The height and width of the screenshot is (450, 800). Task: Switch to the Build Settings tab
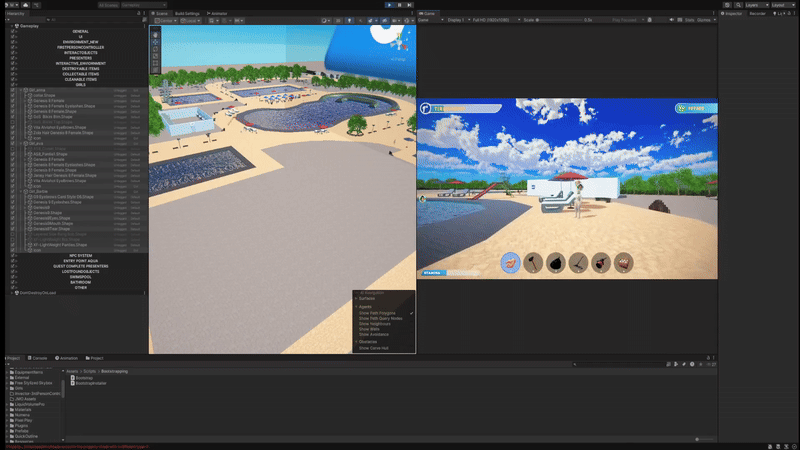(187, 13)
